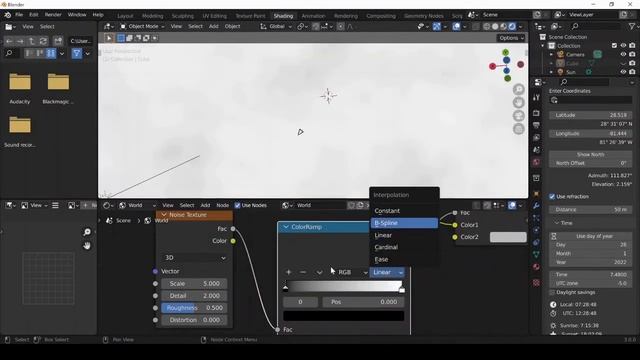The width and height of the screenshot is (640, 360).
Task: Open the Modifier wrench properties tab
Action: [x=536, y=205]
